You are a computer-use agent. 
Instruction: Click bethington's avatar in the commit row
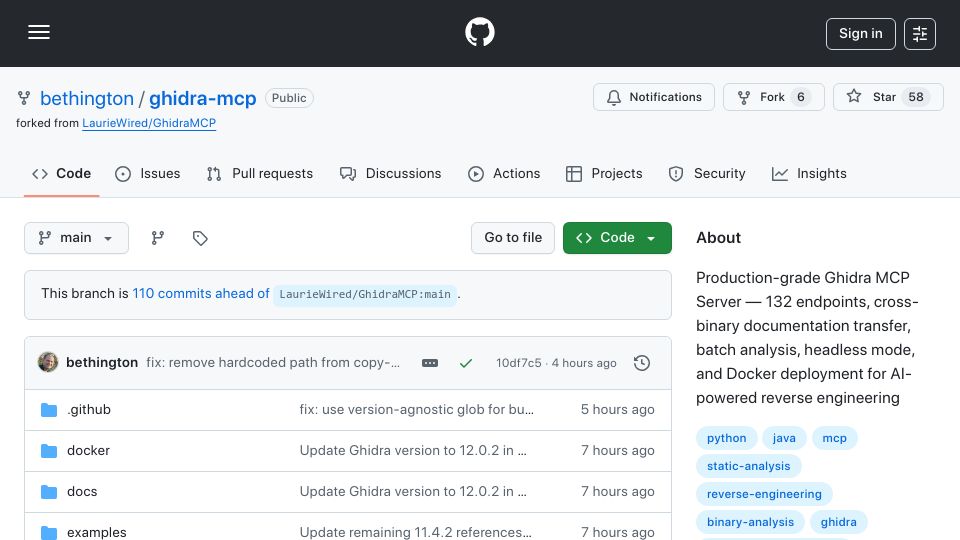point(48,362)
